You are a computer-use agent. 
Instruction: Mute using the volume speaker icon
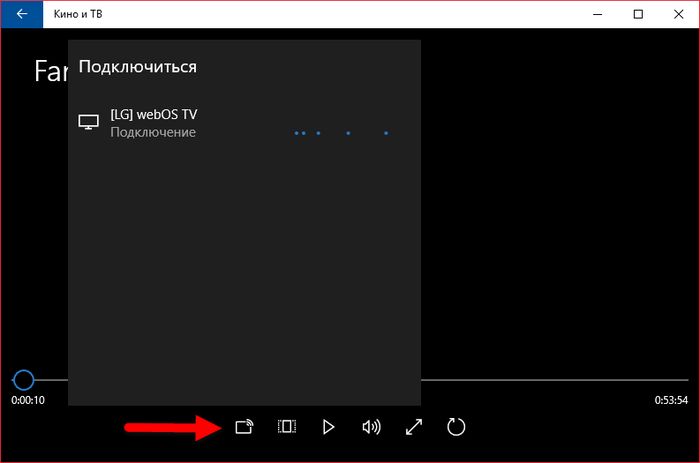pos(371,427)
